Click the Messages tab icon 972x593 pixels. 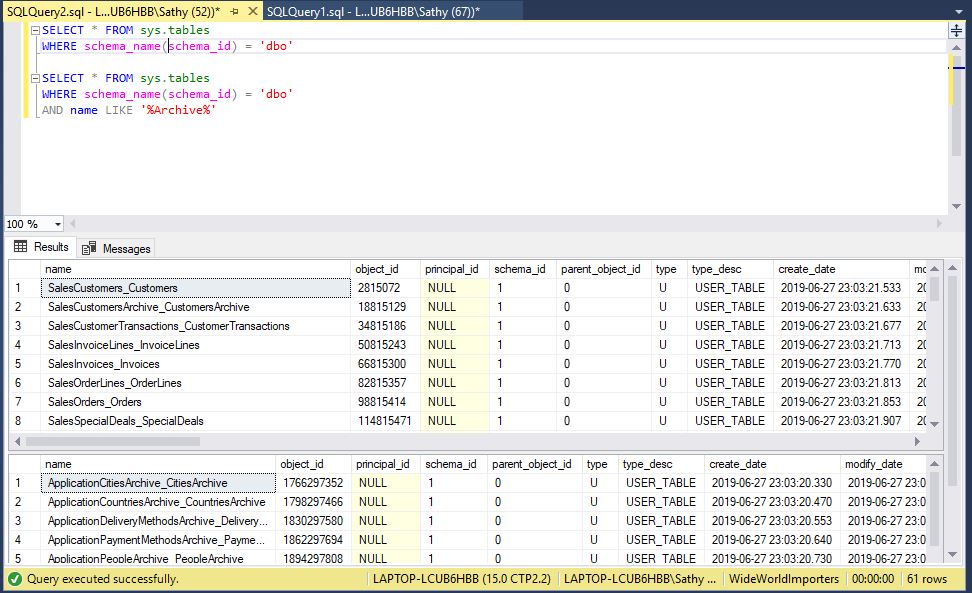90,248
